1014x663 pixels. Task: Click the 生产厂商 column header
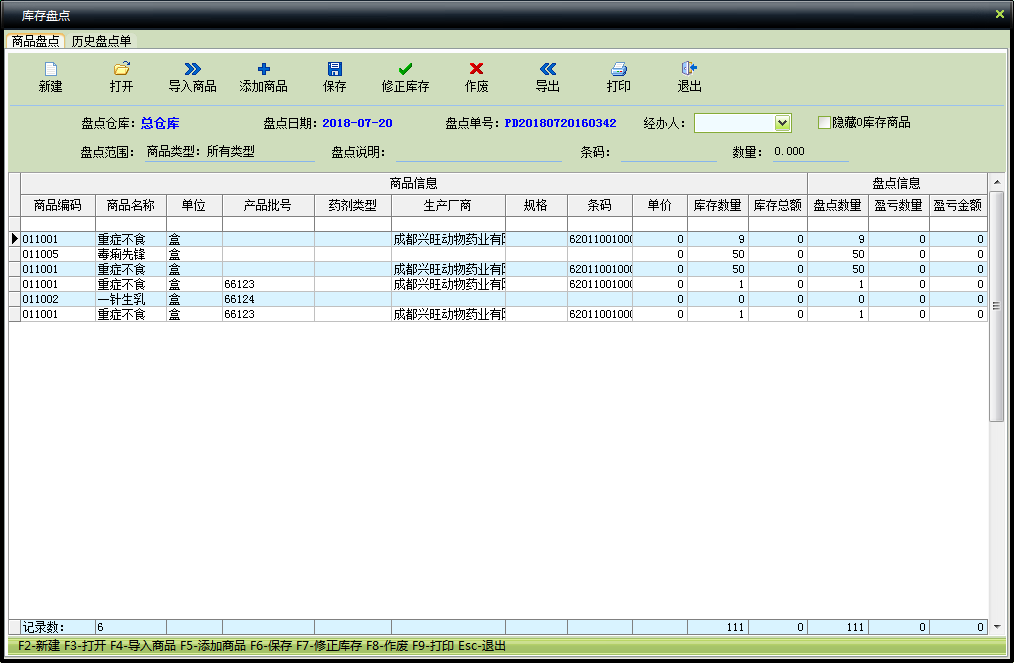click(448, 205)
